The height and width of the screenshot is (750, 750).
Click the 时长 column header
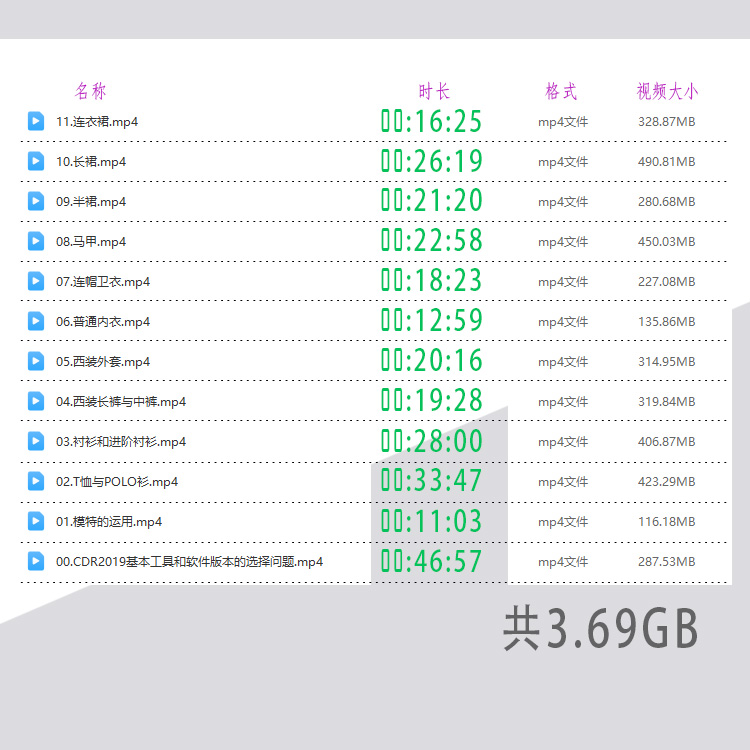click(x=434, y=91)
